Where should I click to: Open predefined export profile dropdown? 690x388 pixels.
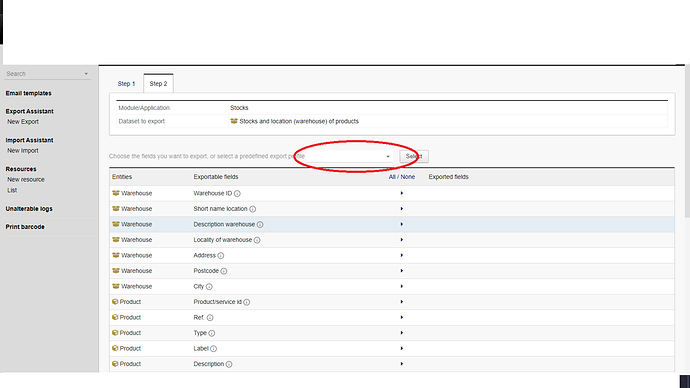pos(345,156)
